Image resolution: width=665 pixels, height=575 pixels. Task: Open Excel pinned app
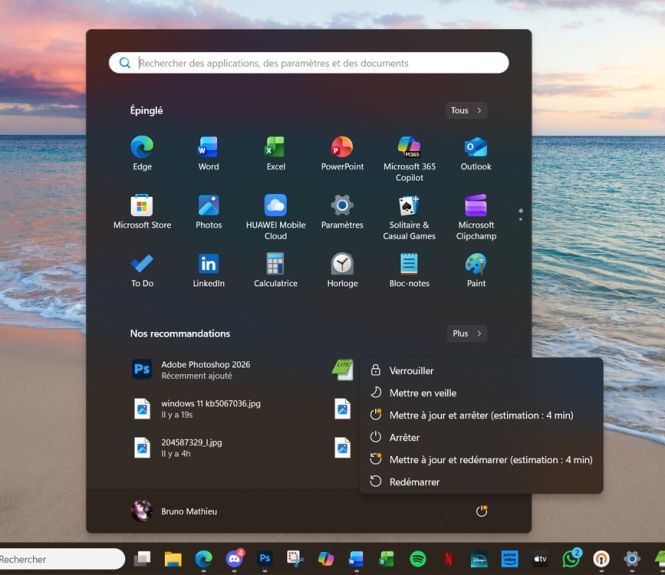pyautogui.click(x=275, y=154)
